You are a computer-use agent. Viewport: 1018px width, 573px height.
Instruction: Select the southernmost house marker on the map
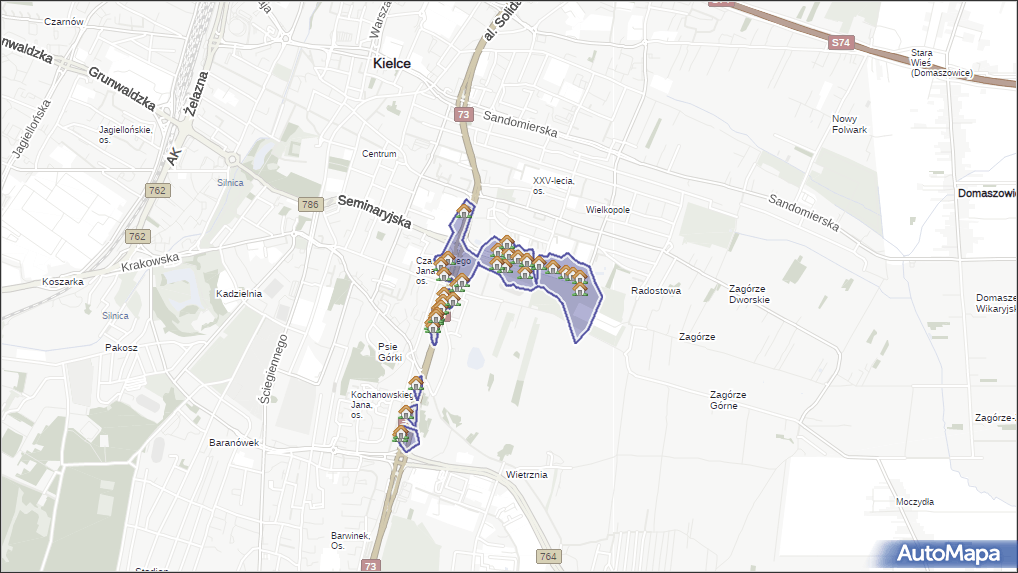point(401,434)
